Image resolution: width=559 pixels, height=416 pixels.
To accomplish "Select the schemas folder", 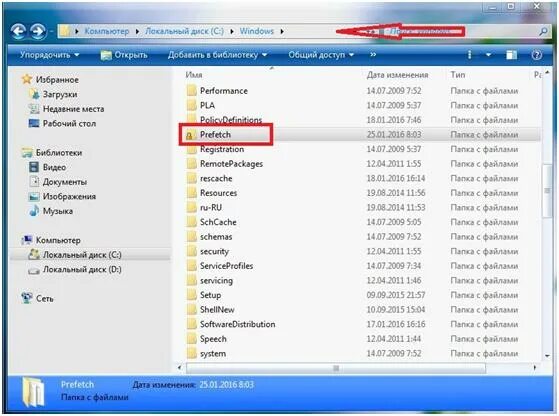I will pyautogui.click(x=216, y=237).
